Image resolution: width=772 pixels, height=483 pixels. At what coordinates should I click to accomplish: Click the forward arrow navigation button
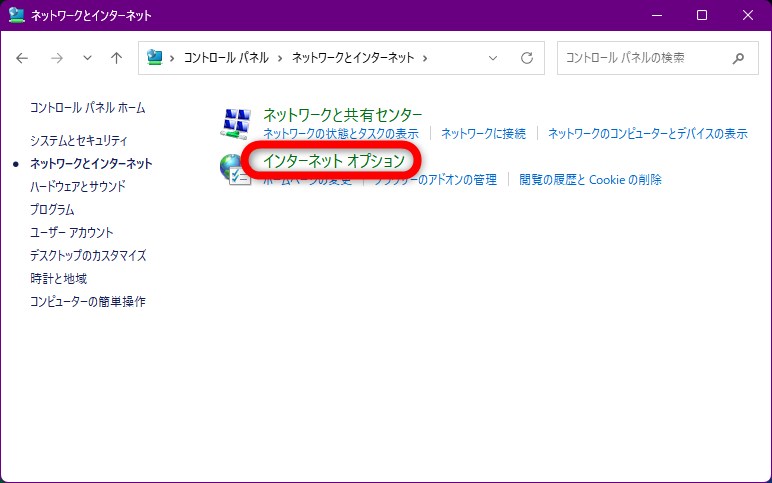(x=56, y=58)
